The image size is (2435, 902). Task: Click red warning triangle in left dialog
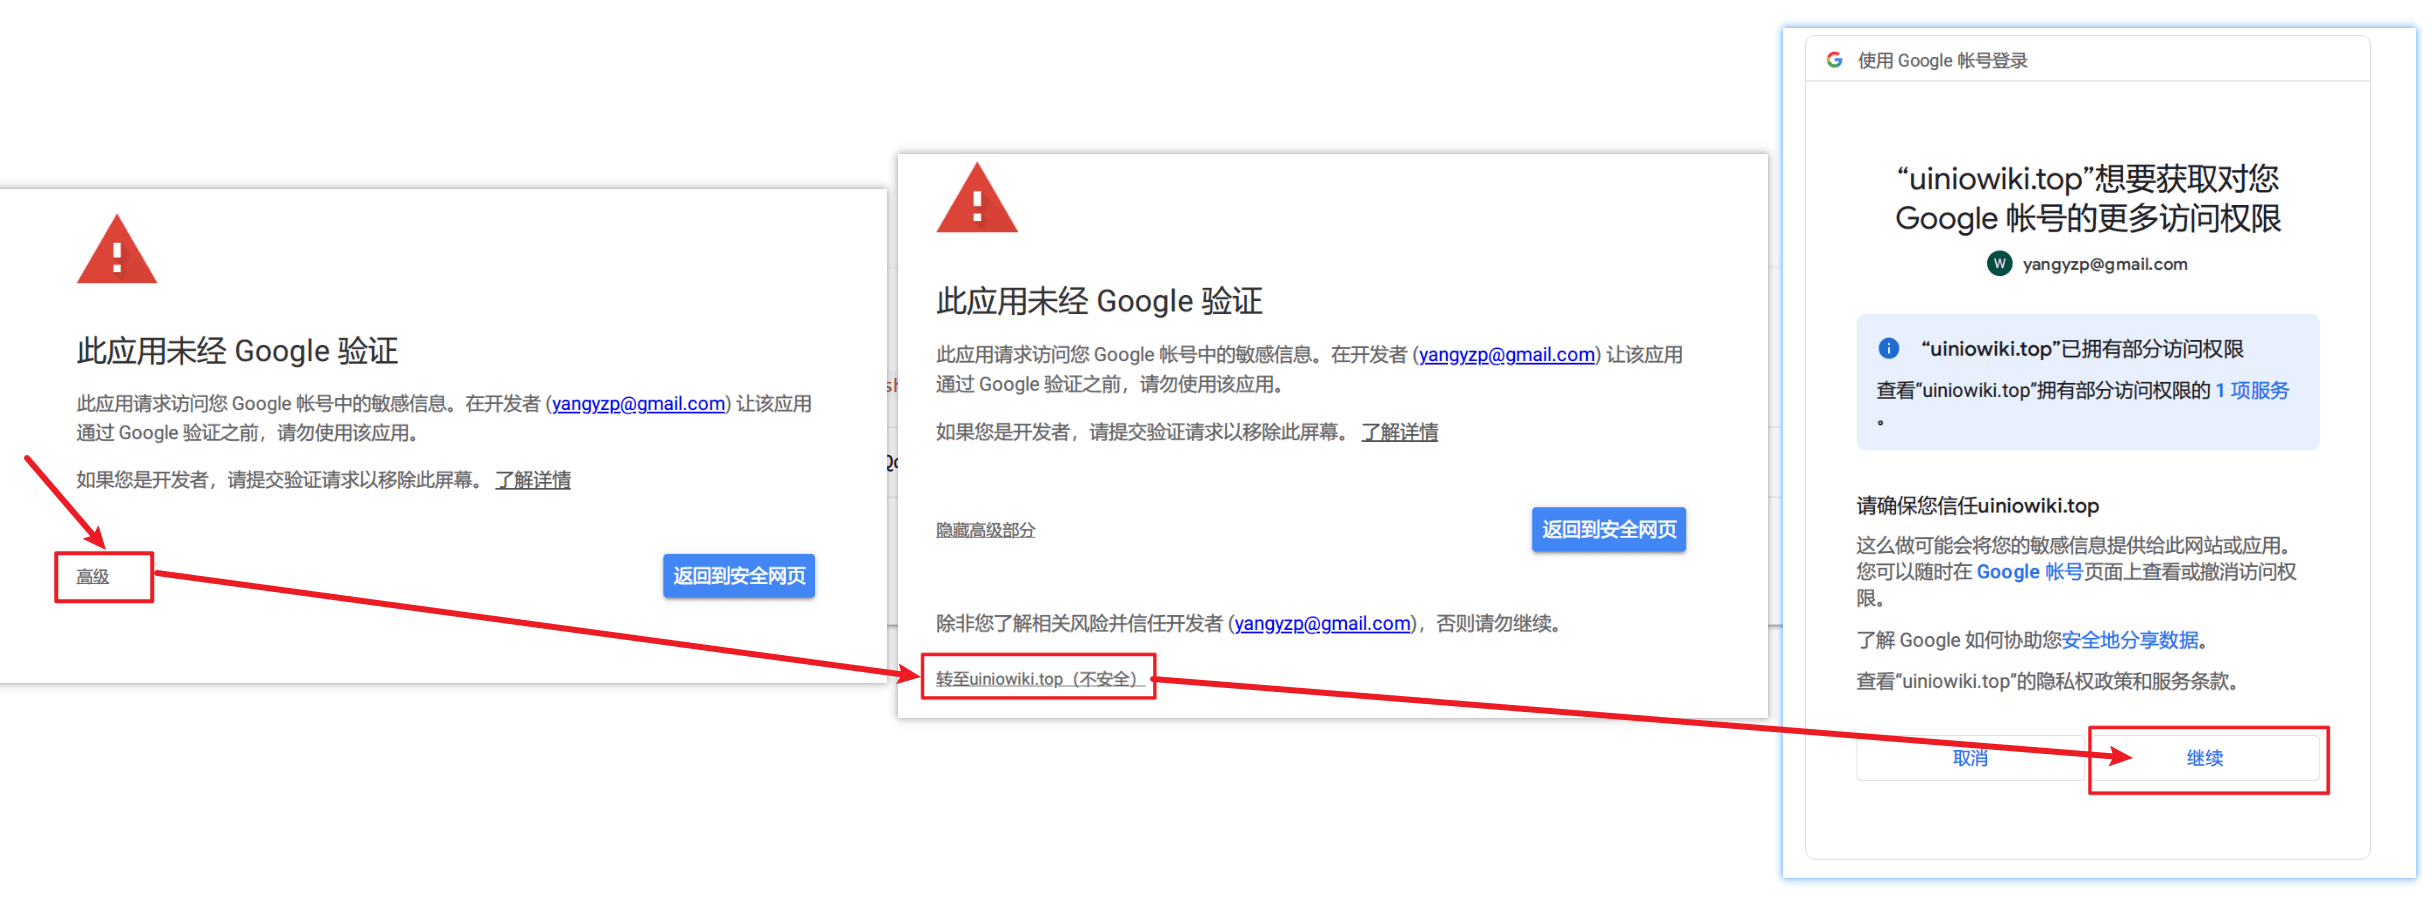(117, 250)
